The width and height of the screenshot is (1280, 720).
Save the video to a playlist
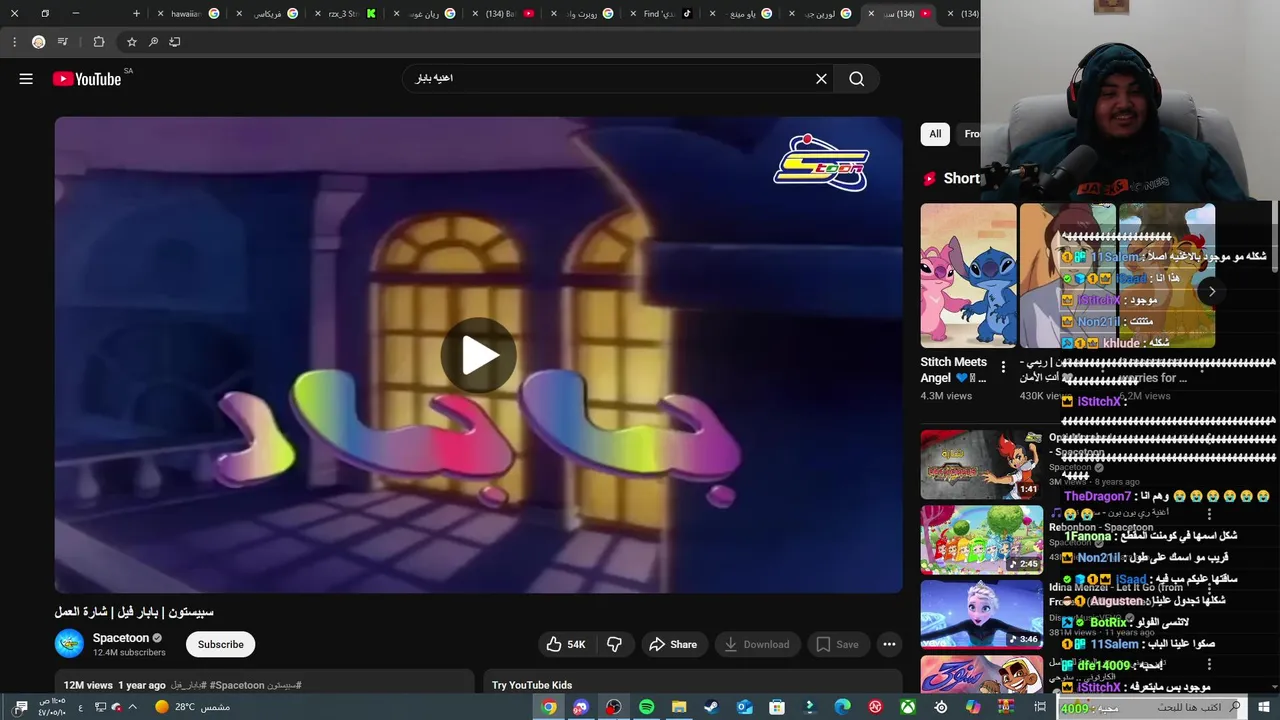837,645
